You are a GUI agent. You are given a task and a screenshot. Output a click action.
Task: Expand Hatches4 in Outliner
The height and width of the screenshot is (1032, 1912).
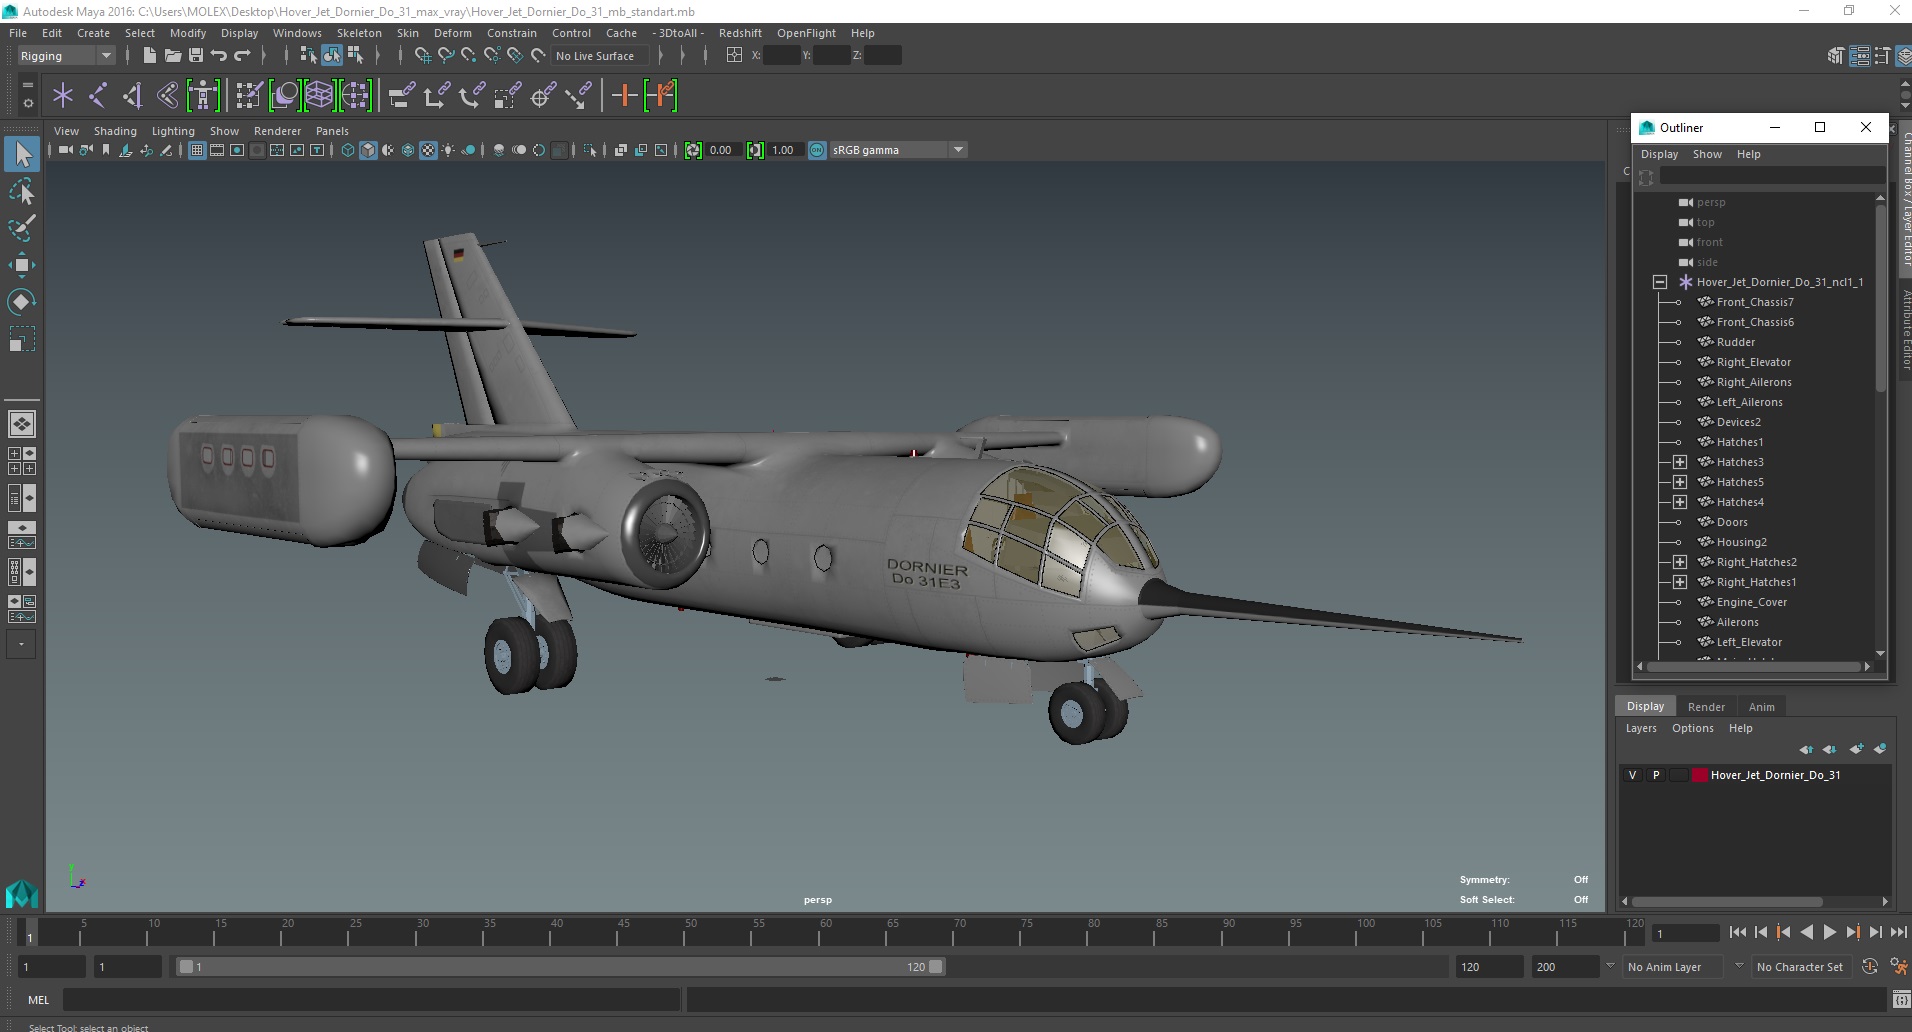tap(1680, 502)
